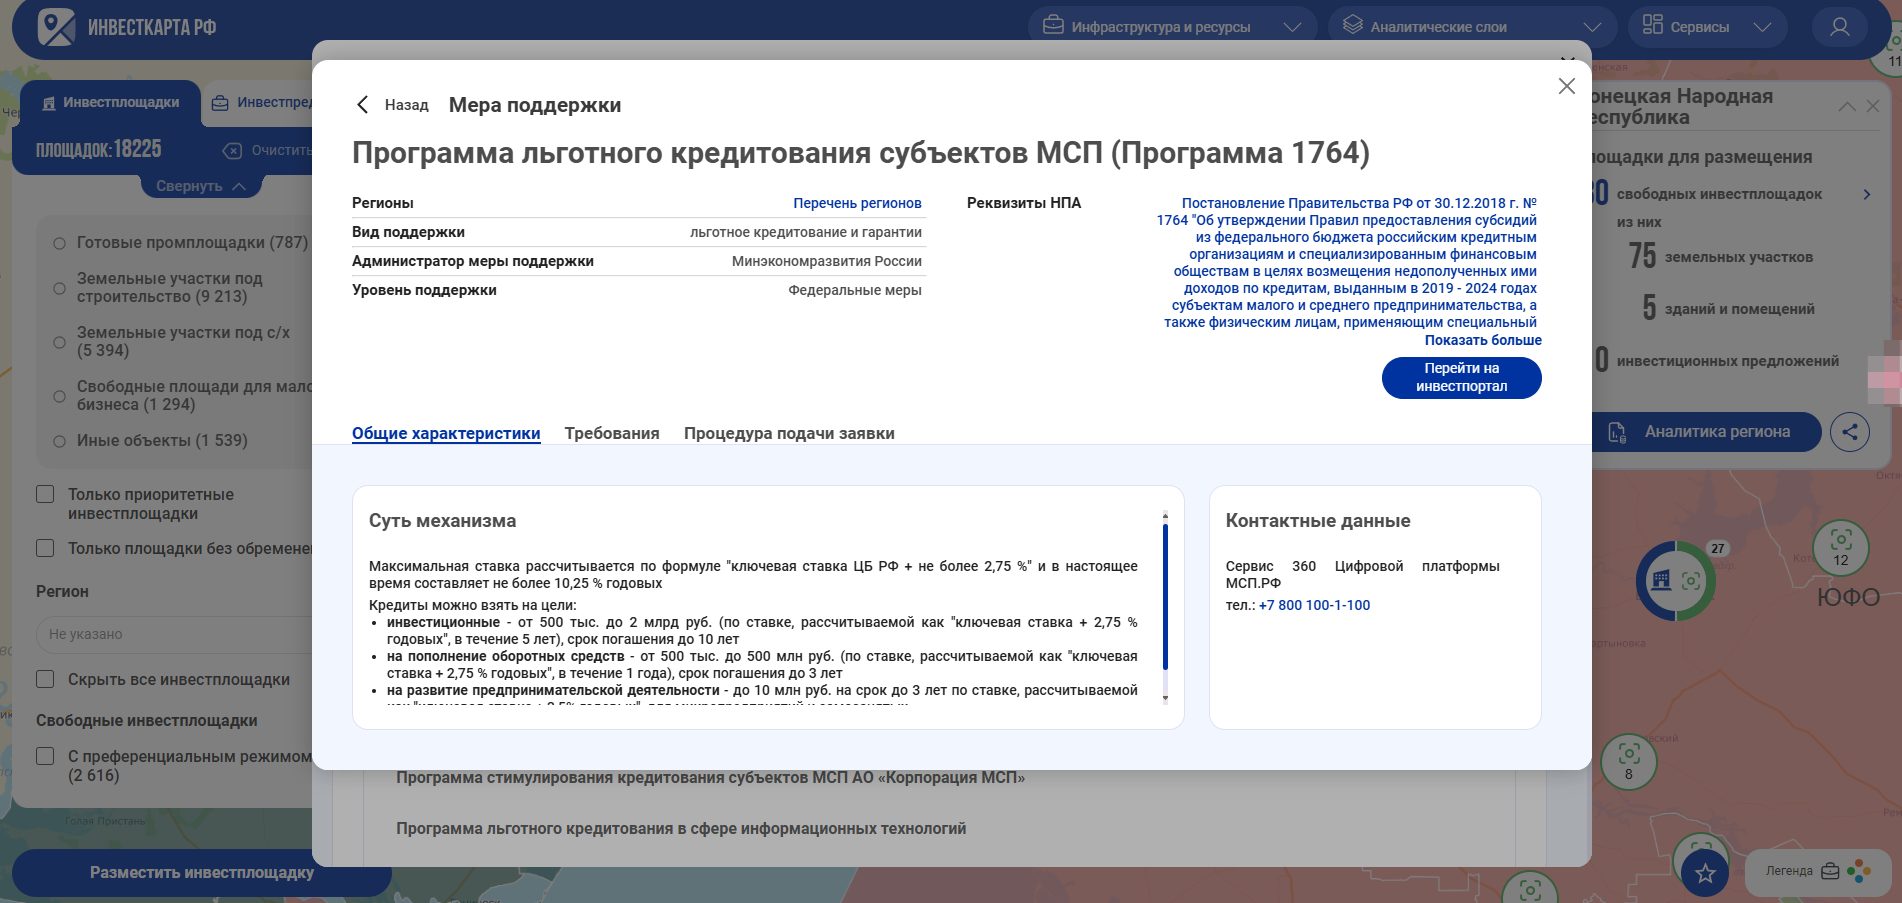The height and width of the screenshot is (903, 1902).
Task: Click scrollbar up arrow in Суть механизма
Action: coord(1165,516)
